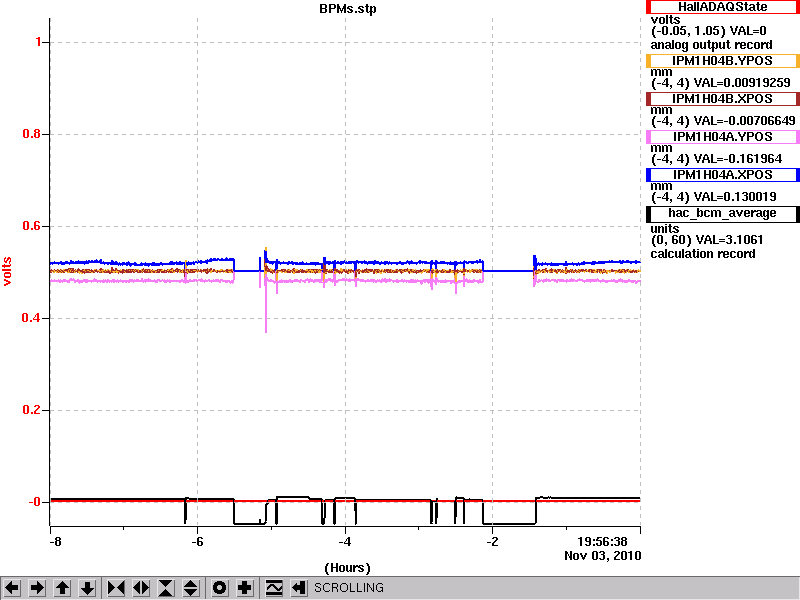Select the IPM1H04B.YPOS legend entry
Image resolution: width=800 pixels, height=600 pixels.
(722, 61)
